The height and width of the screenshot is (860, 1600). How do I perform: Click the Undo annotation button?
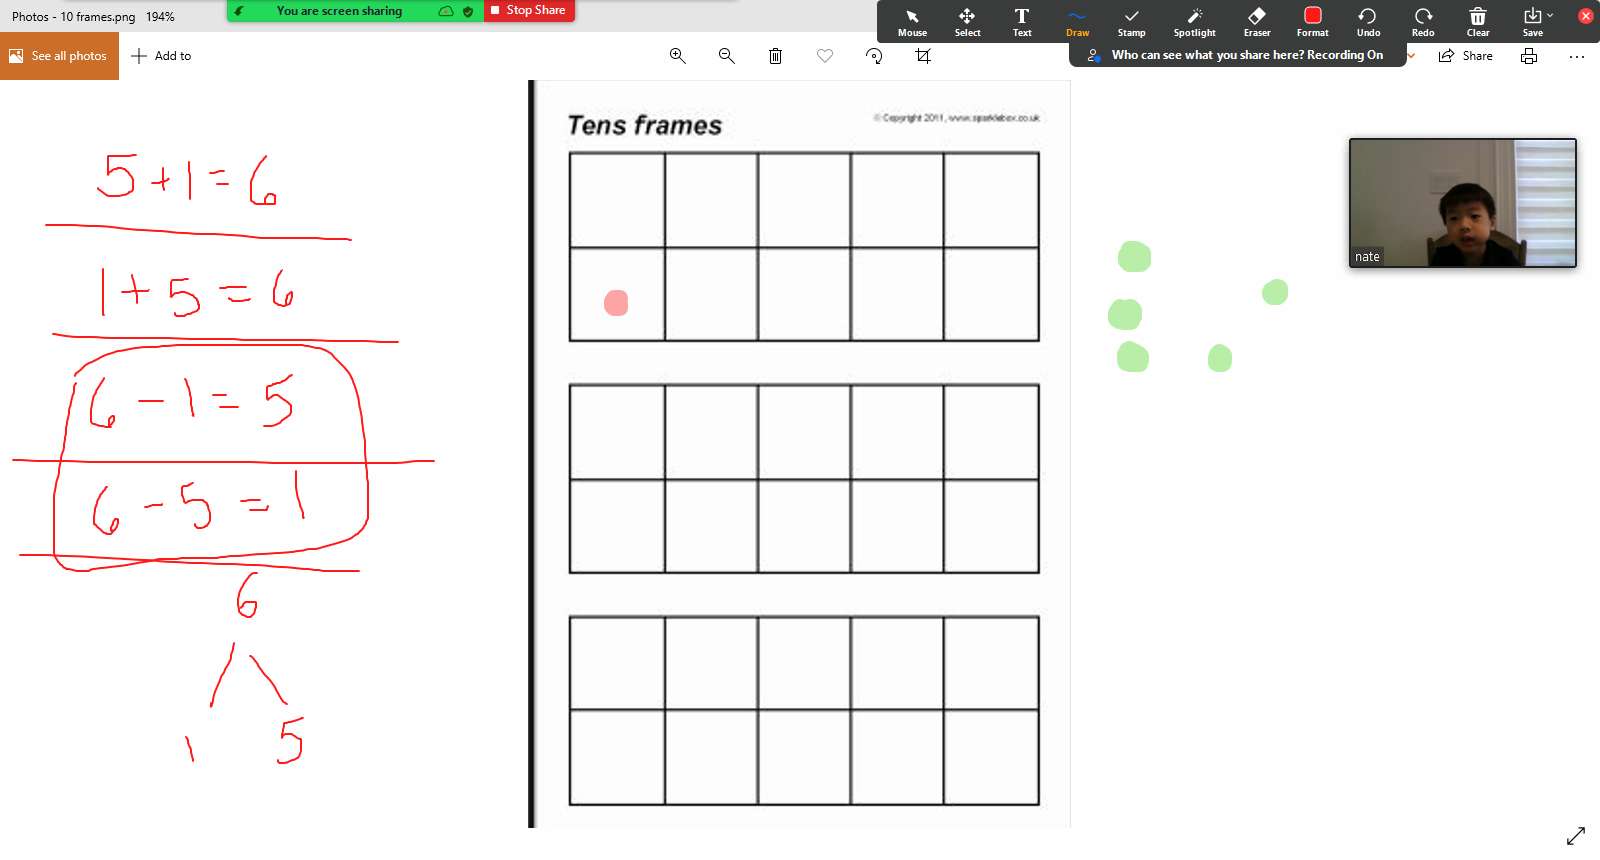1368,21
